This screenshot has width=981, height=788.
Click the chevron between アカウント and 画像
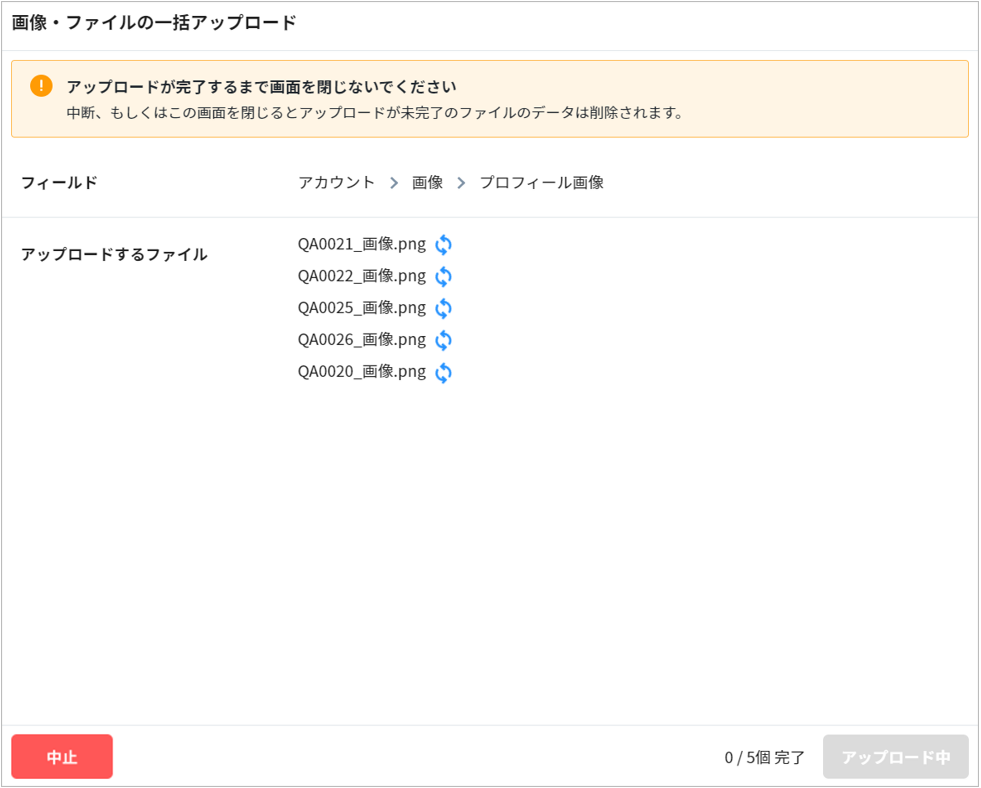tap(394, 183)
